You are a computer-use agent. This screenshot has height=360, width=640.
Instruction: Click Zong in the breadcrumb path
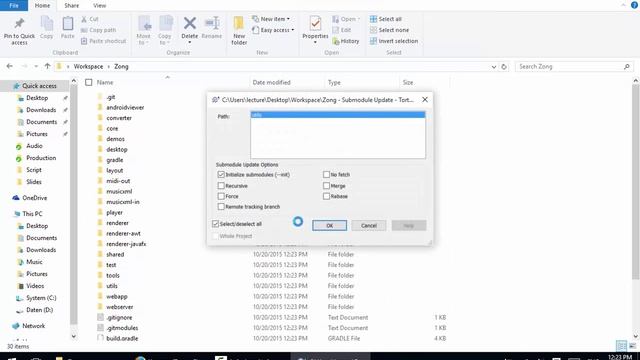121,66
